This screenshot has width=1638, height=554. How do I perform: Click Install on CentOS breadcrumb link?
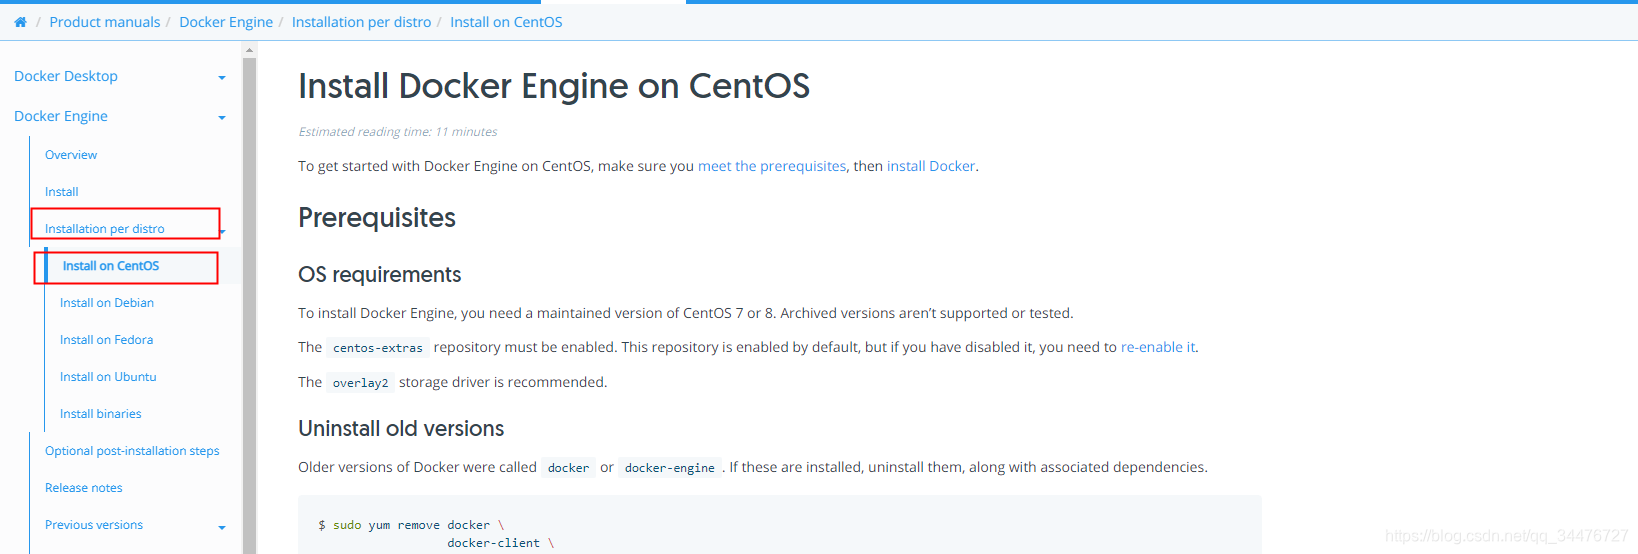[x=506, y=22]
